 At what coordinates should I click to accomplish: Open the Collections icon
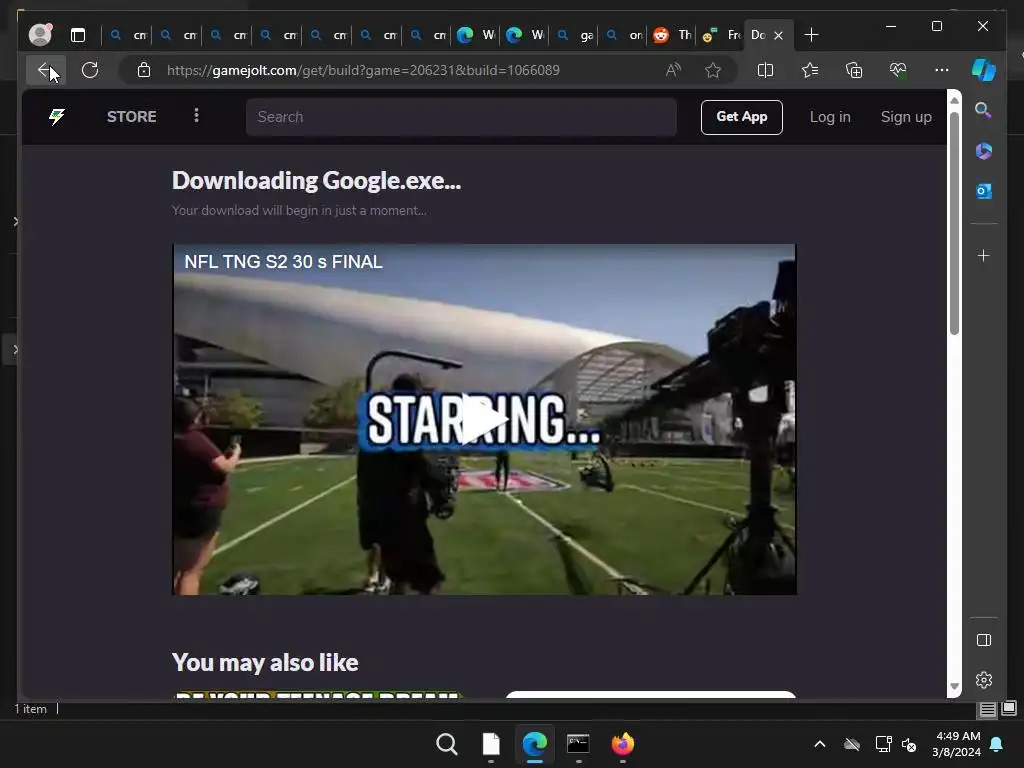[x=854, y=70]
